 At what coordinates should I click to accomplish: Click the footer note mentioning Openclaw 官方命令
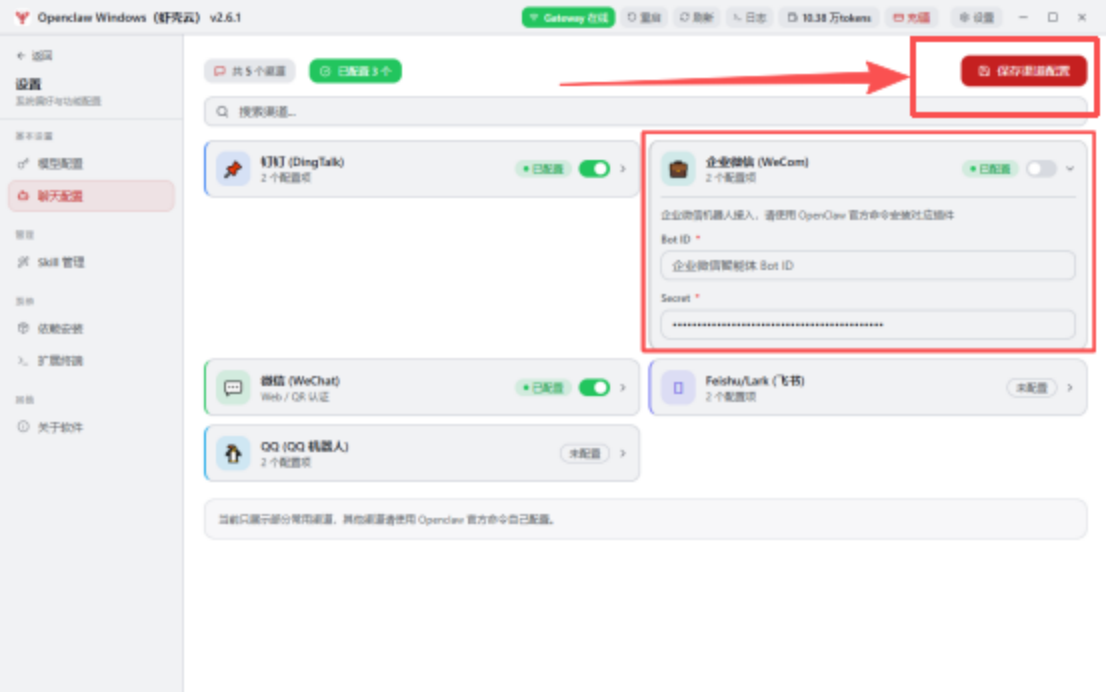pos(387,520)
